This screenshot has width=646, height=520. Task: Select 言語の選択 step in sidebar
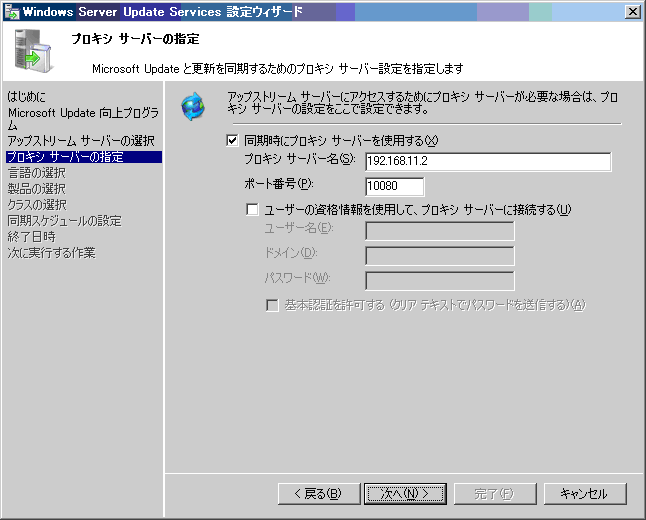click(x=36, y=173)
